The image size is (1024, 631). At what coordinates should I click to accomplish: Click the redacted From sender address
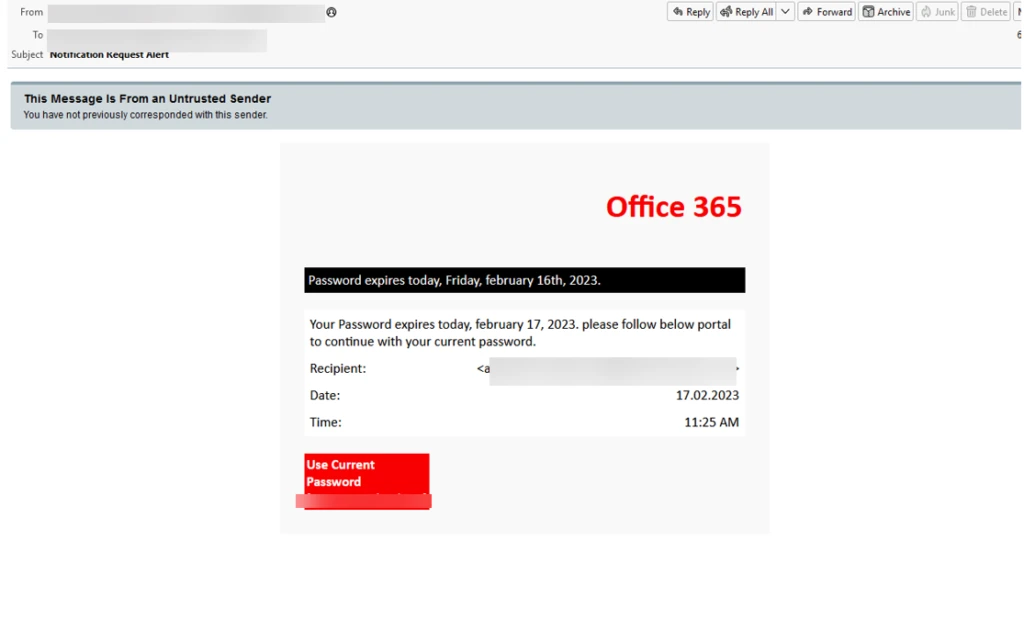(x=185, y=13)
